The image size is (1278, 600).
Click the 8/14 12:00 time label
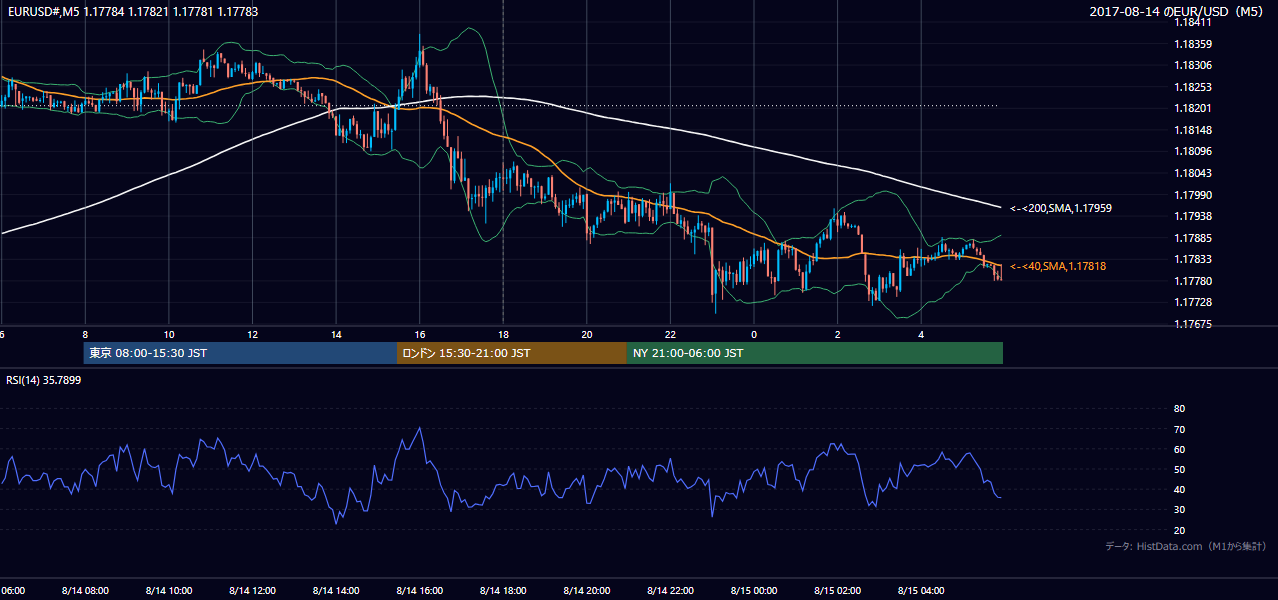tap(252, 590)
